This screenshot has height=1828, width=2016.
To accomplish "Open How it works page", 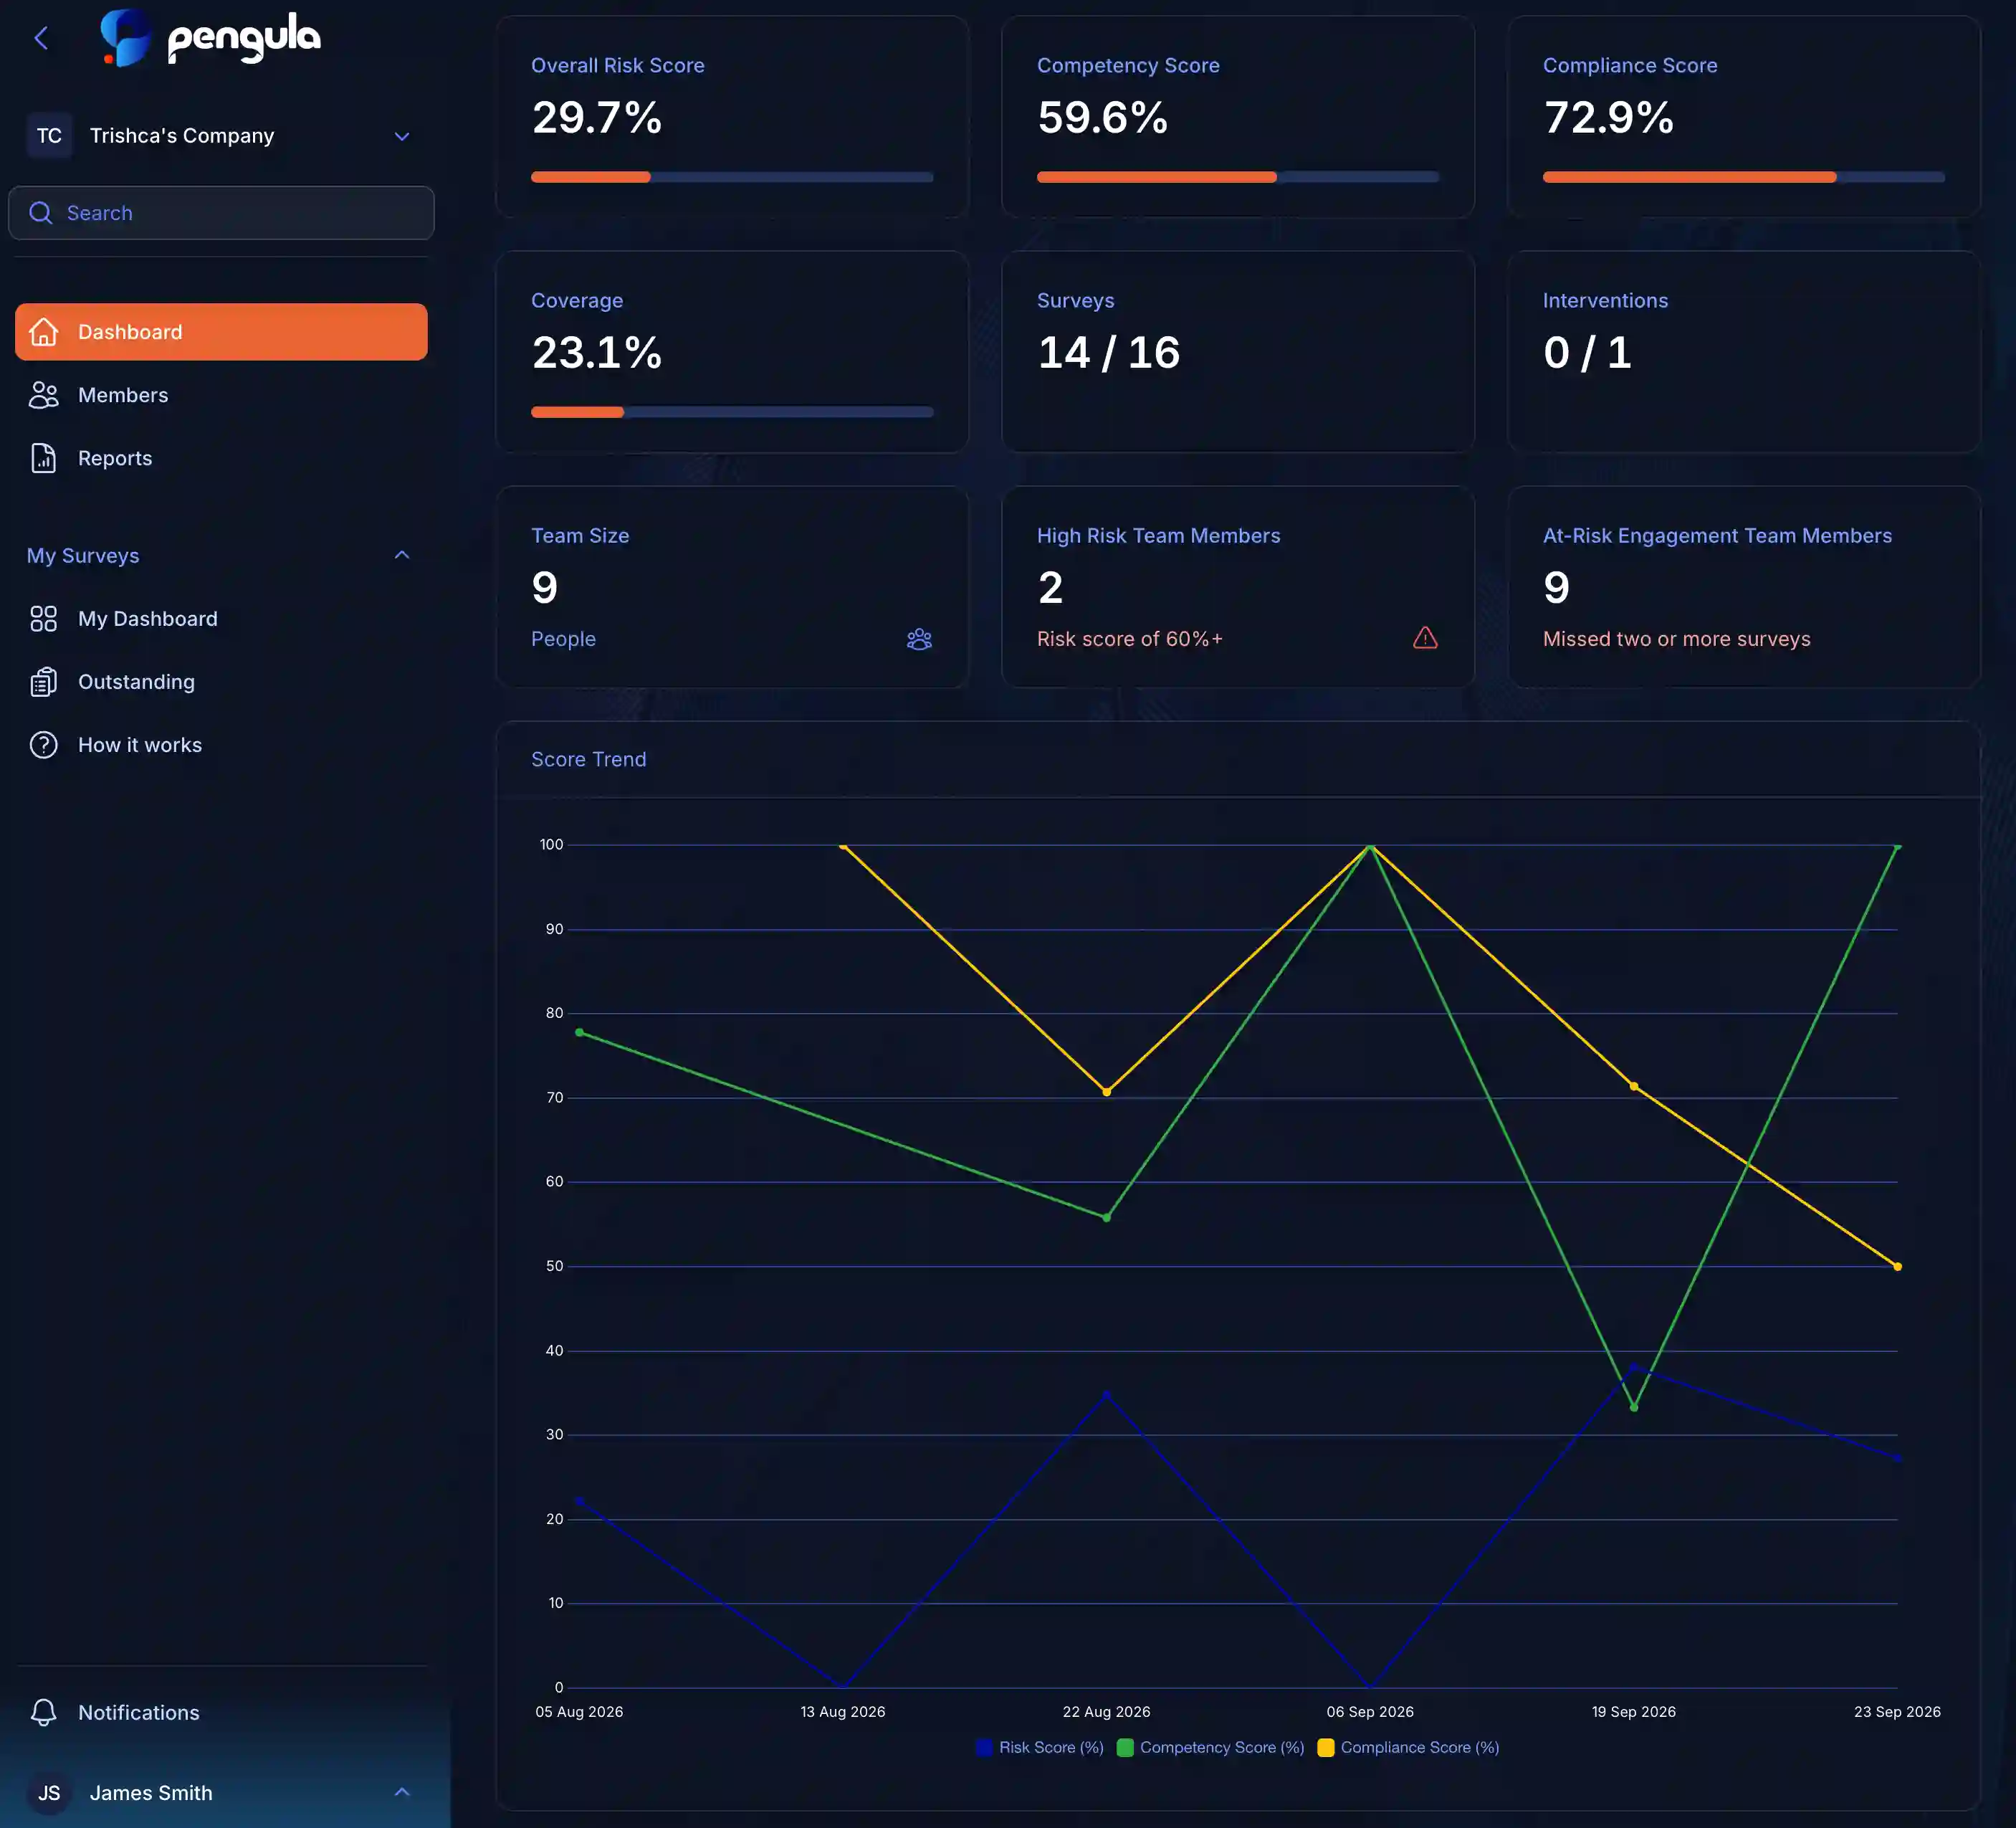I will coord(221,745).
